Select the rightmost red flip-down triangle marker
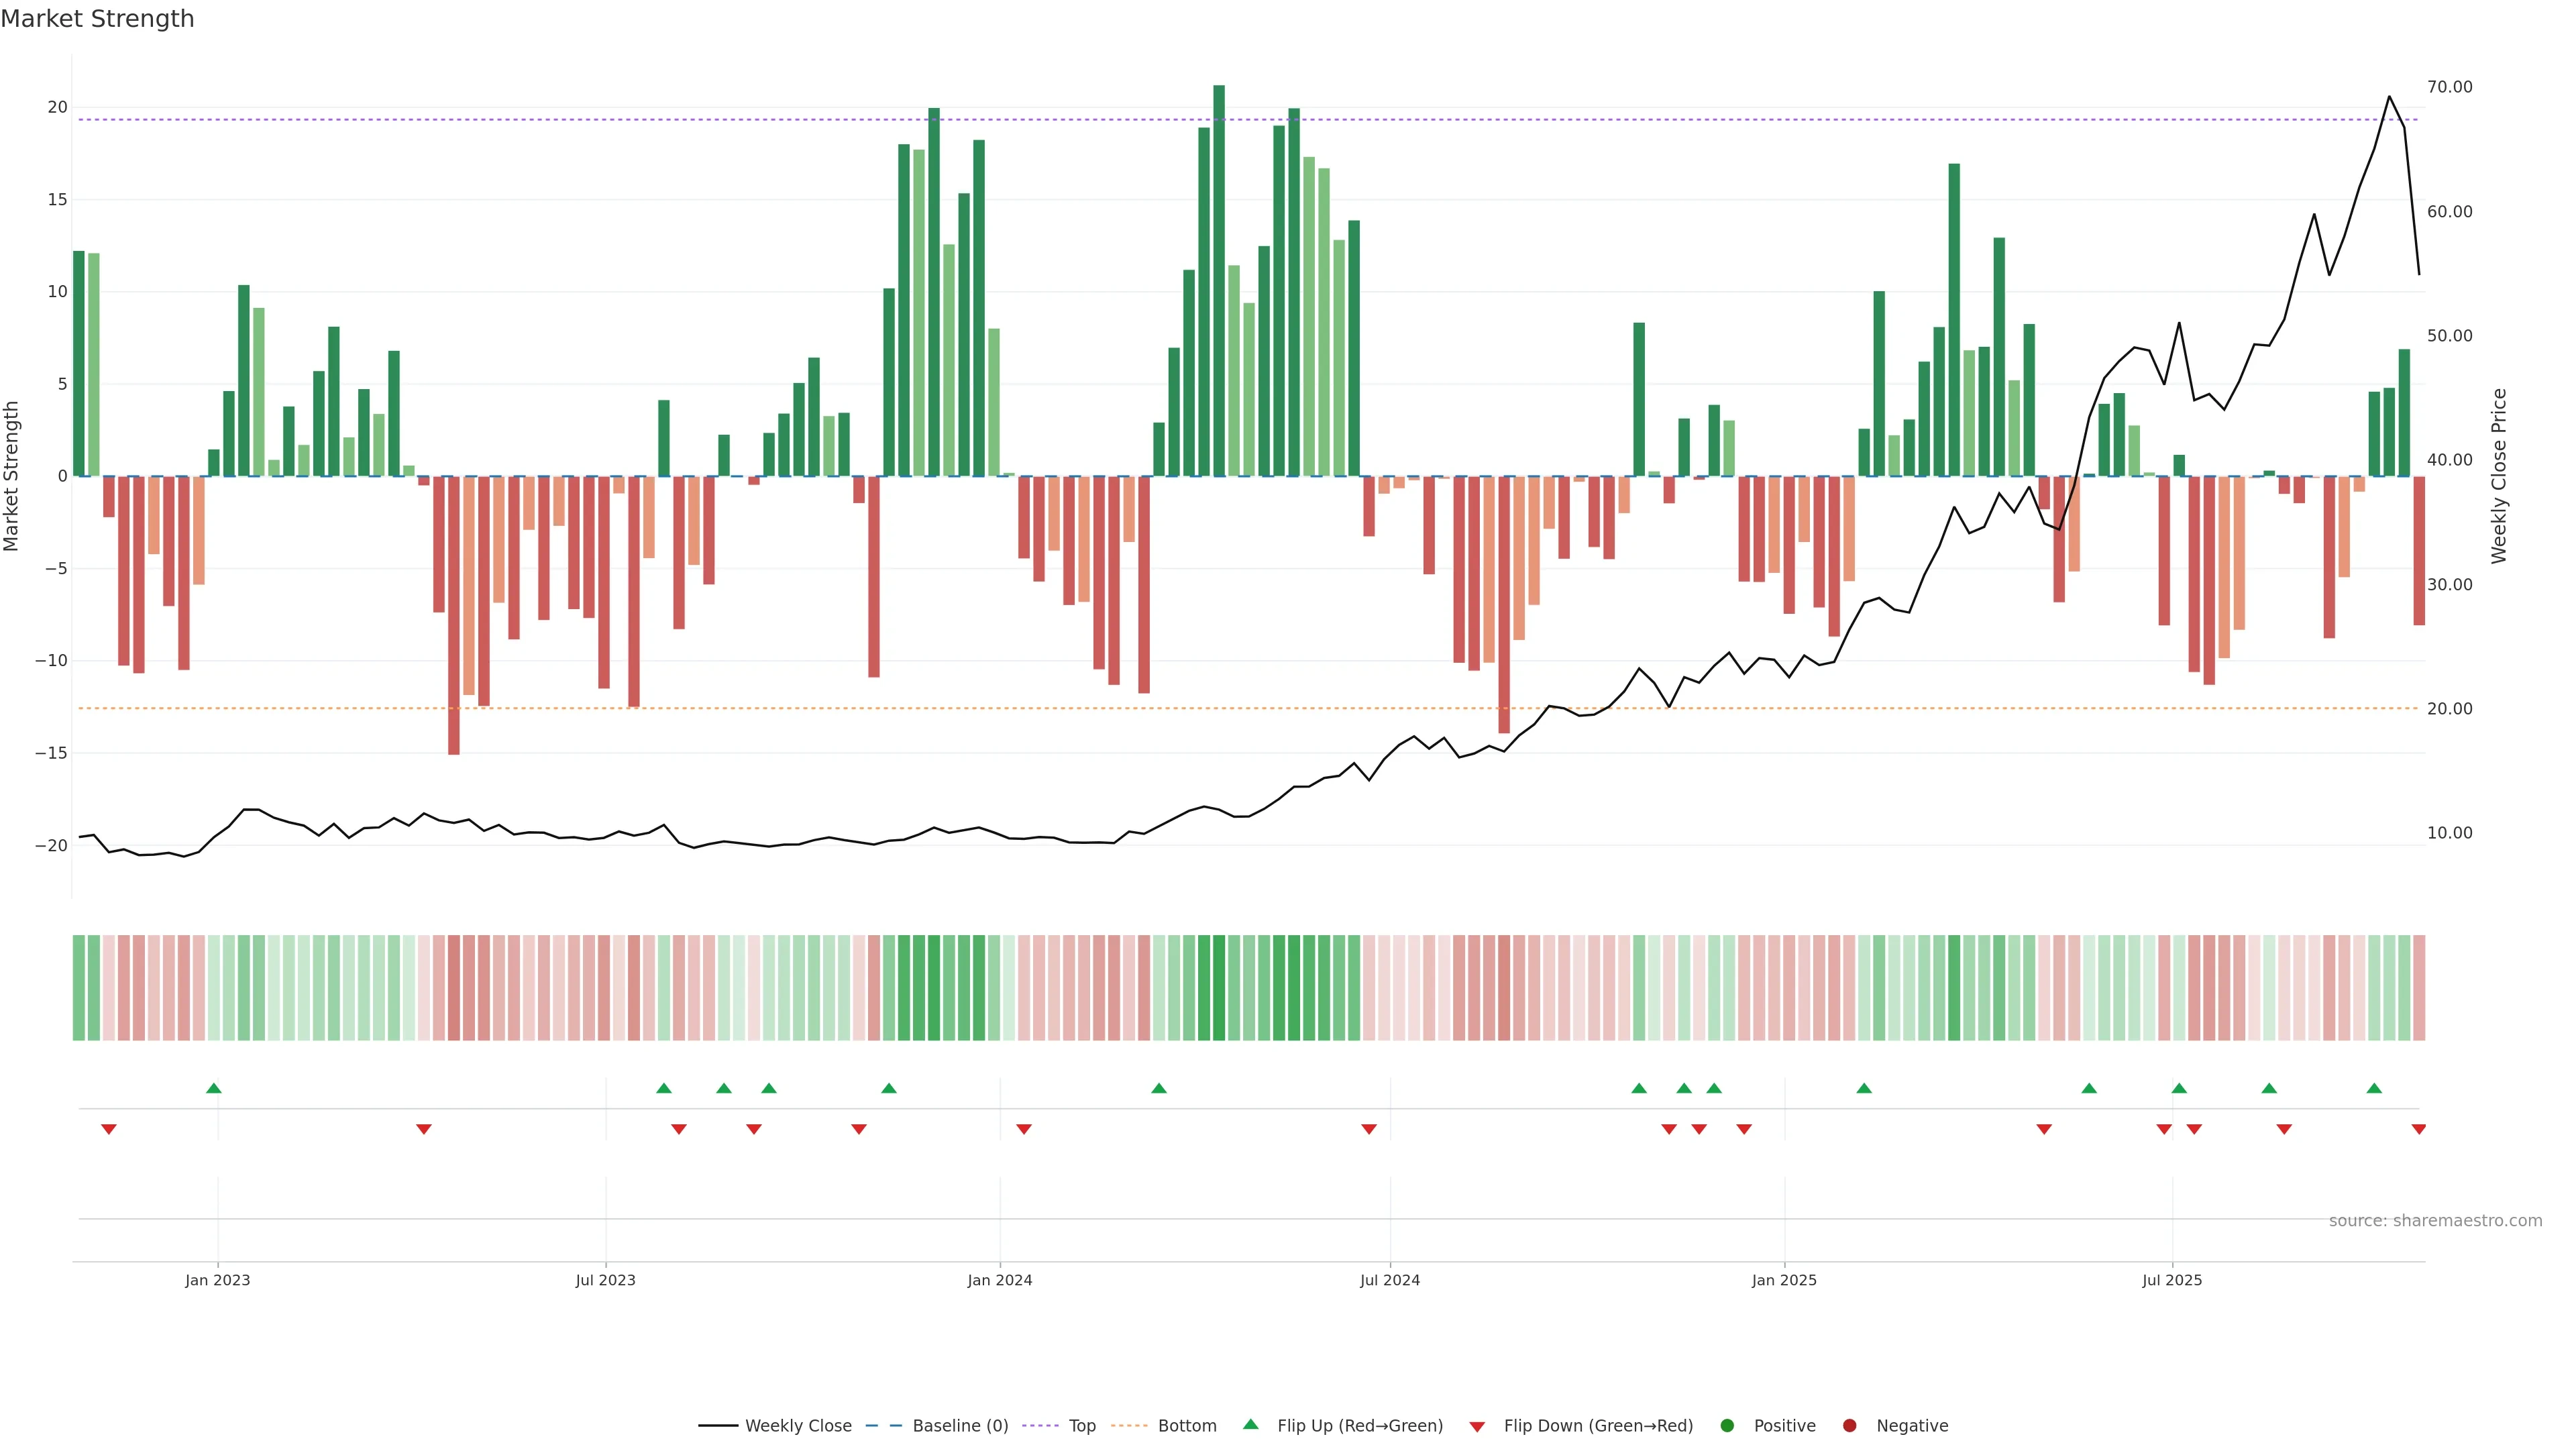The image size is (2576, 1449). coord(2418,1129)
